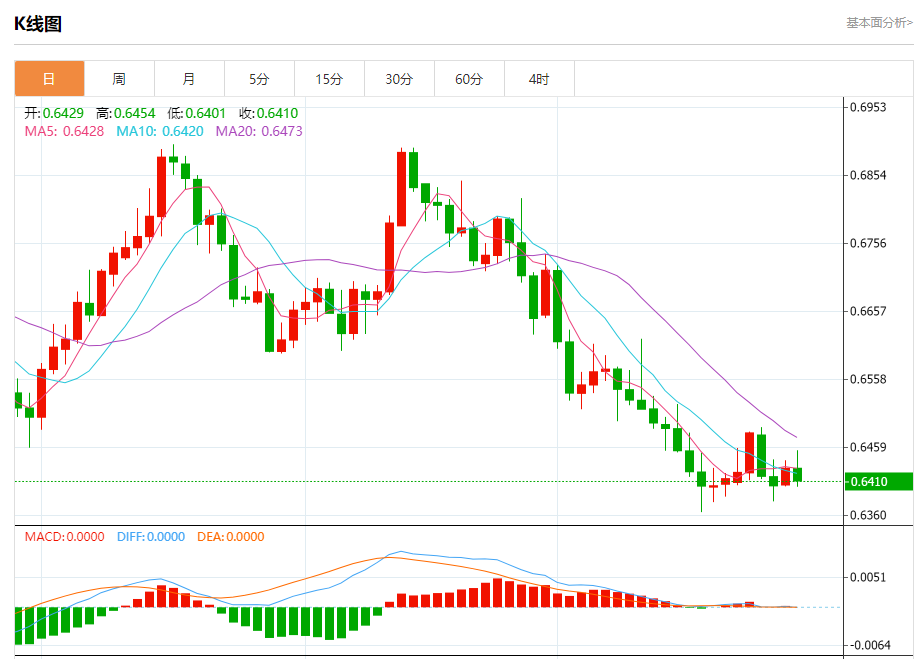Click the 0.6558 price axis label
This screenshot has width=921, height=659.
click(x=868, y=379)
